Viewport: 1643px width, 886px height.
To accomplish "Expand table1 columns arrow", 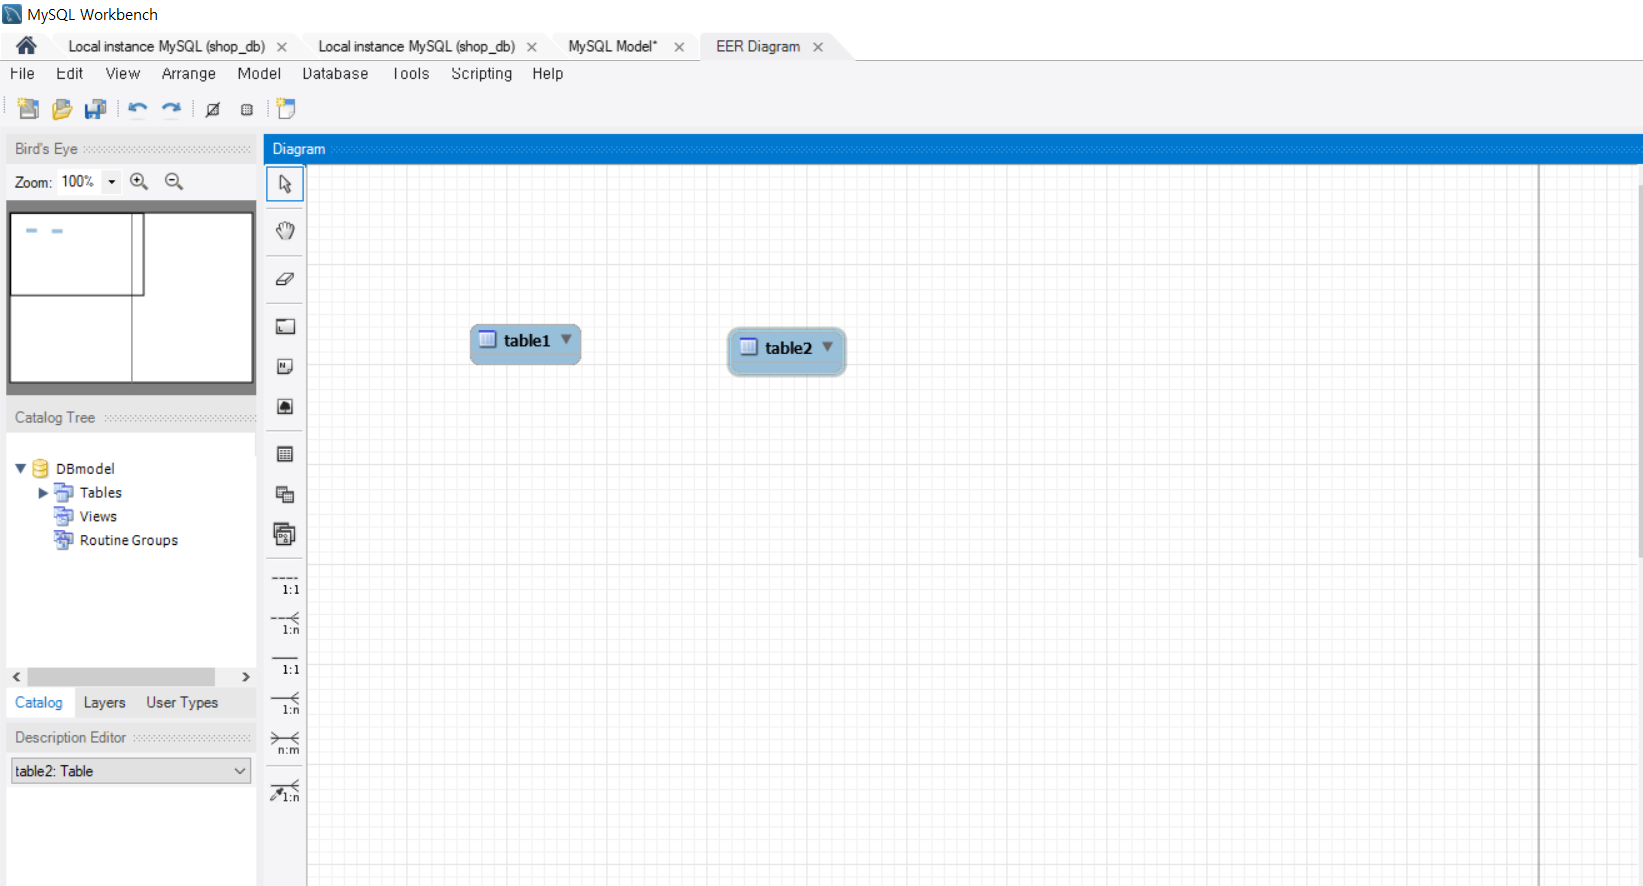I will pos(566,339).
